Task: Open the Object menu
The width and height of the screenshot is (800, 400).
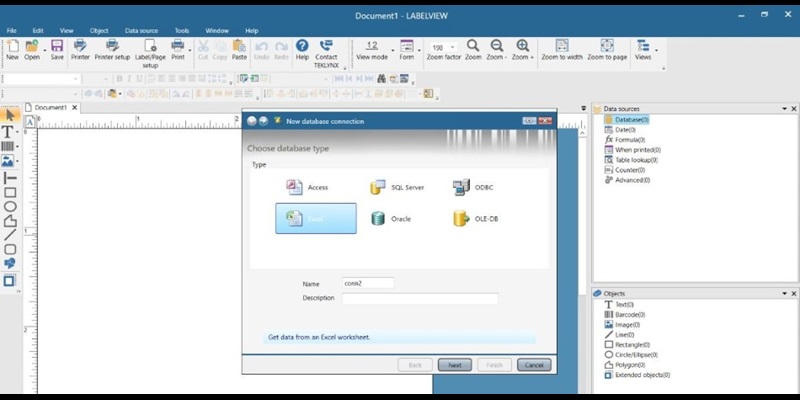Action: pyautogui.click(x=99, y=31)
